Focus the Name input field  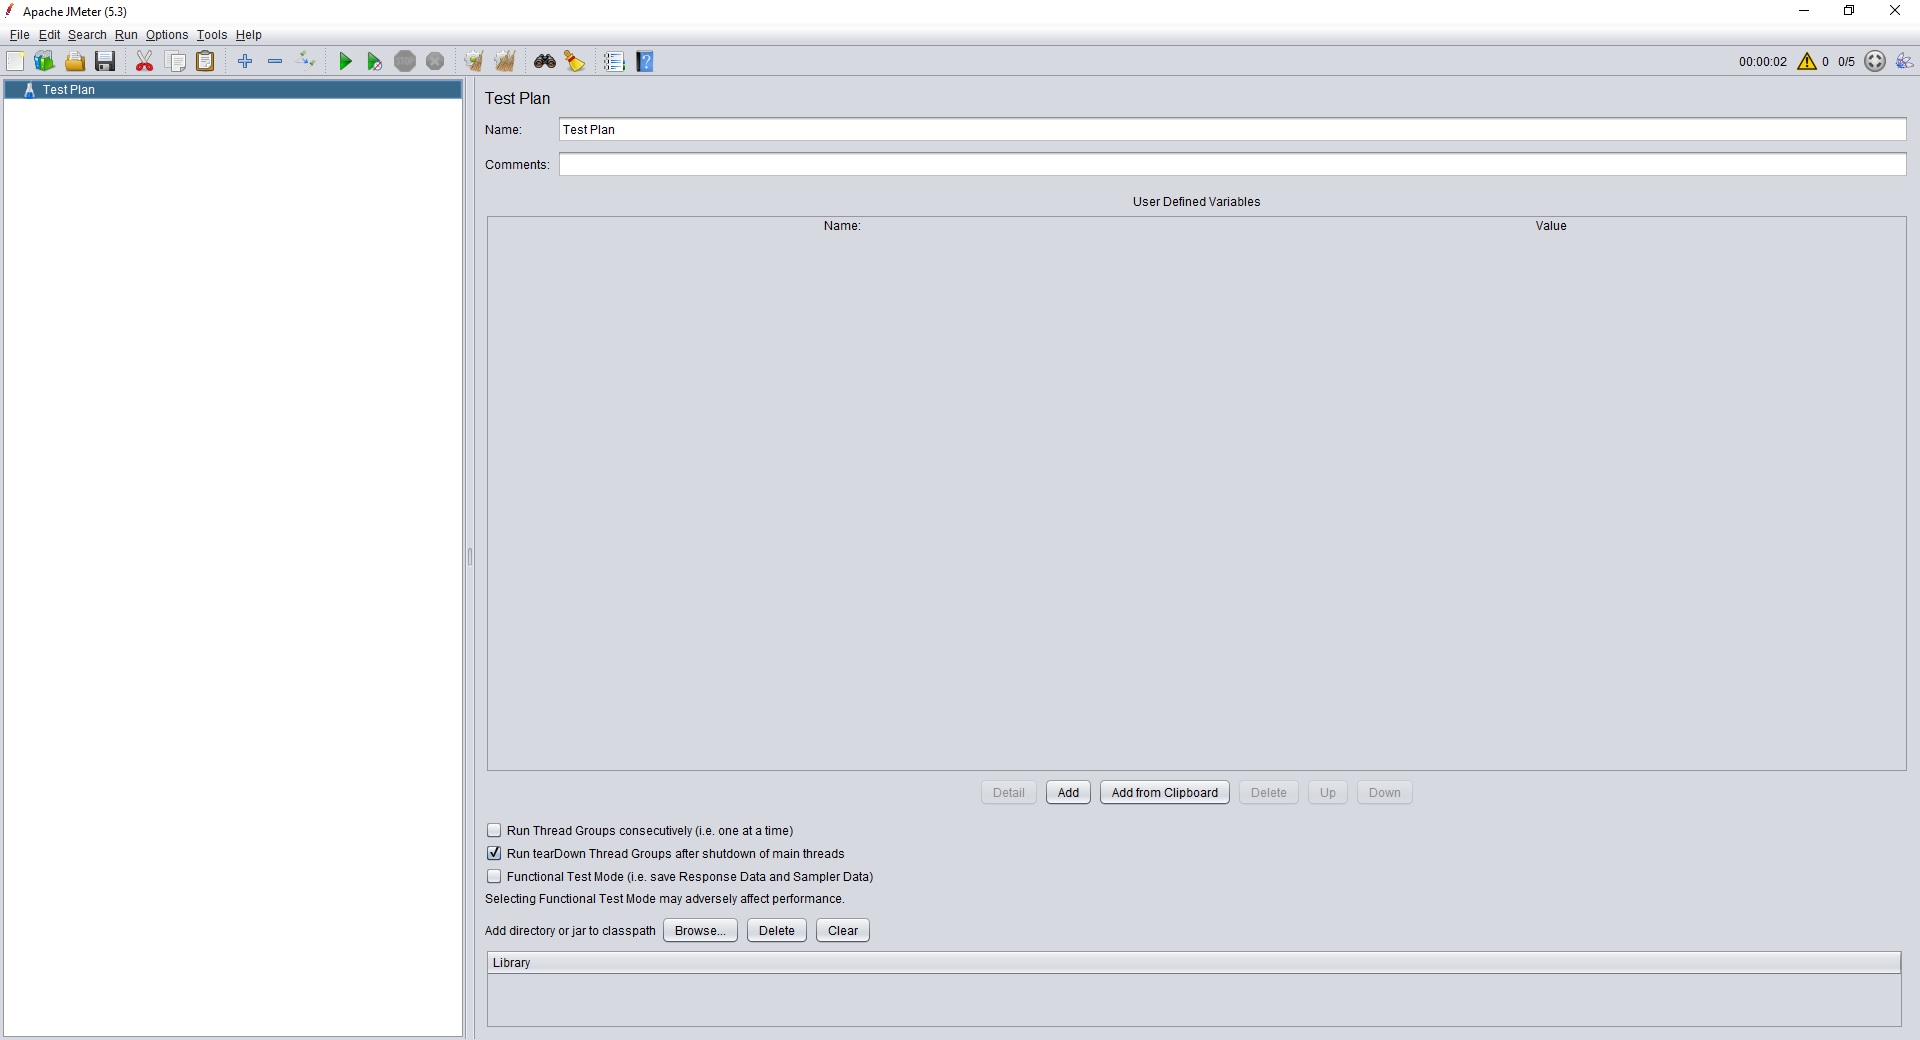pyautogui.click(x=1232, y=129)
